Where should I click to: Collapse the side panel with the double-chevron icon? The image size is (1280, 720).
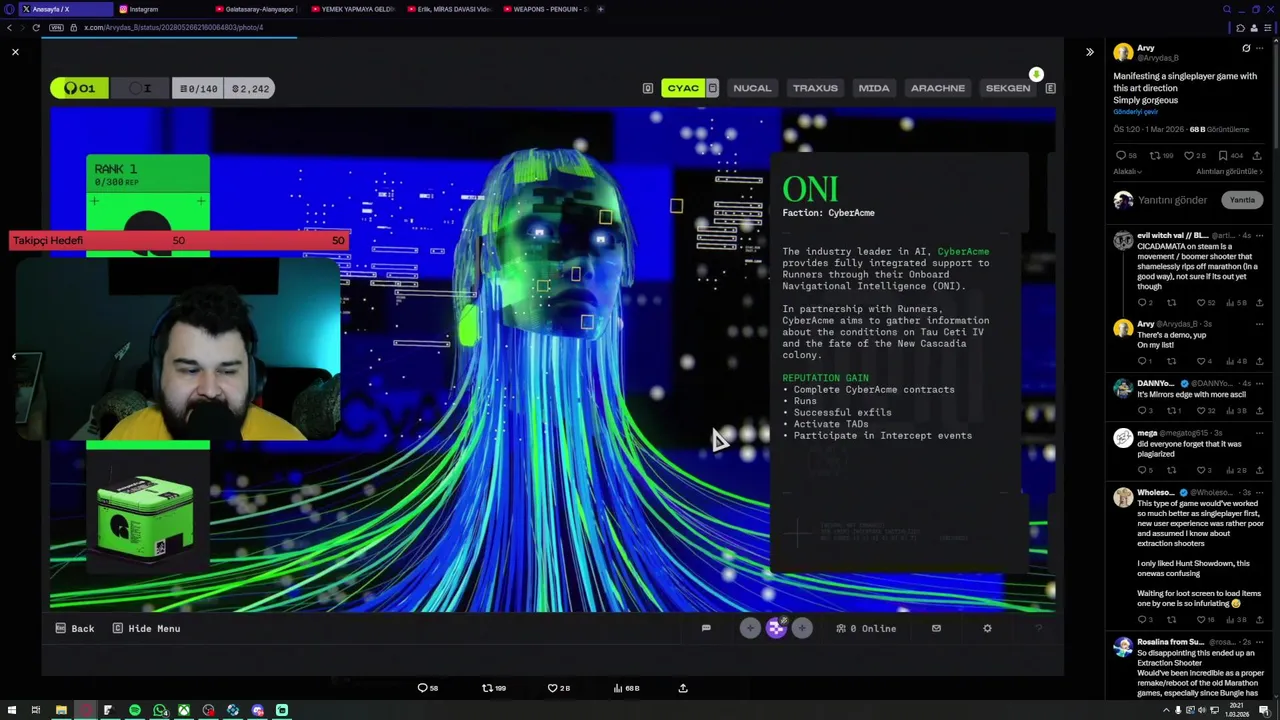(x=1090, y=52)
